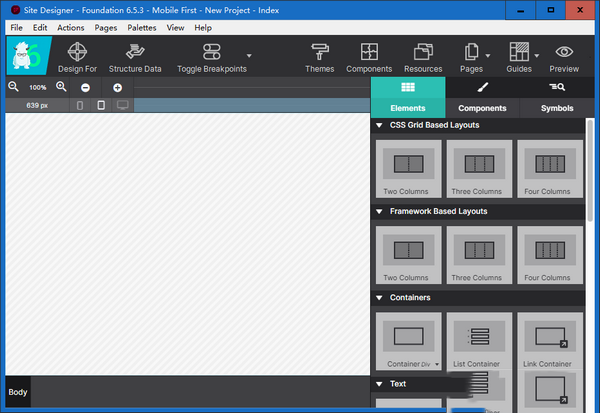Open the Guides dropdown arrow
Image resolution: width=600 pixels, height=413 pixels.
coord(537,55)
